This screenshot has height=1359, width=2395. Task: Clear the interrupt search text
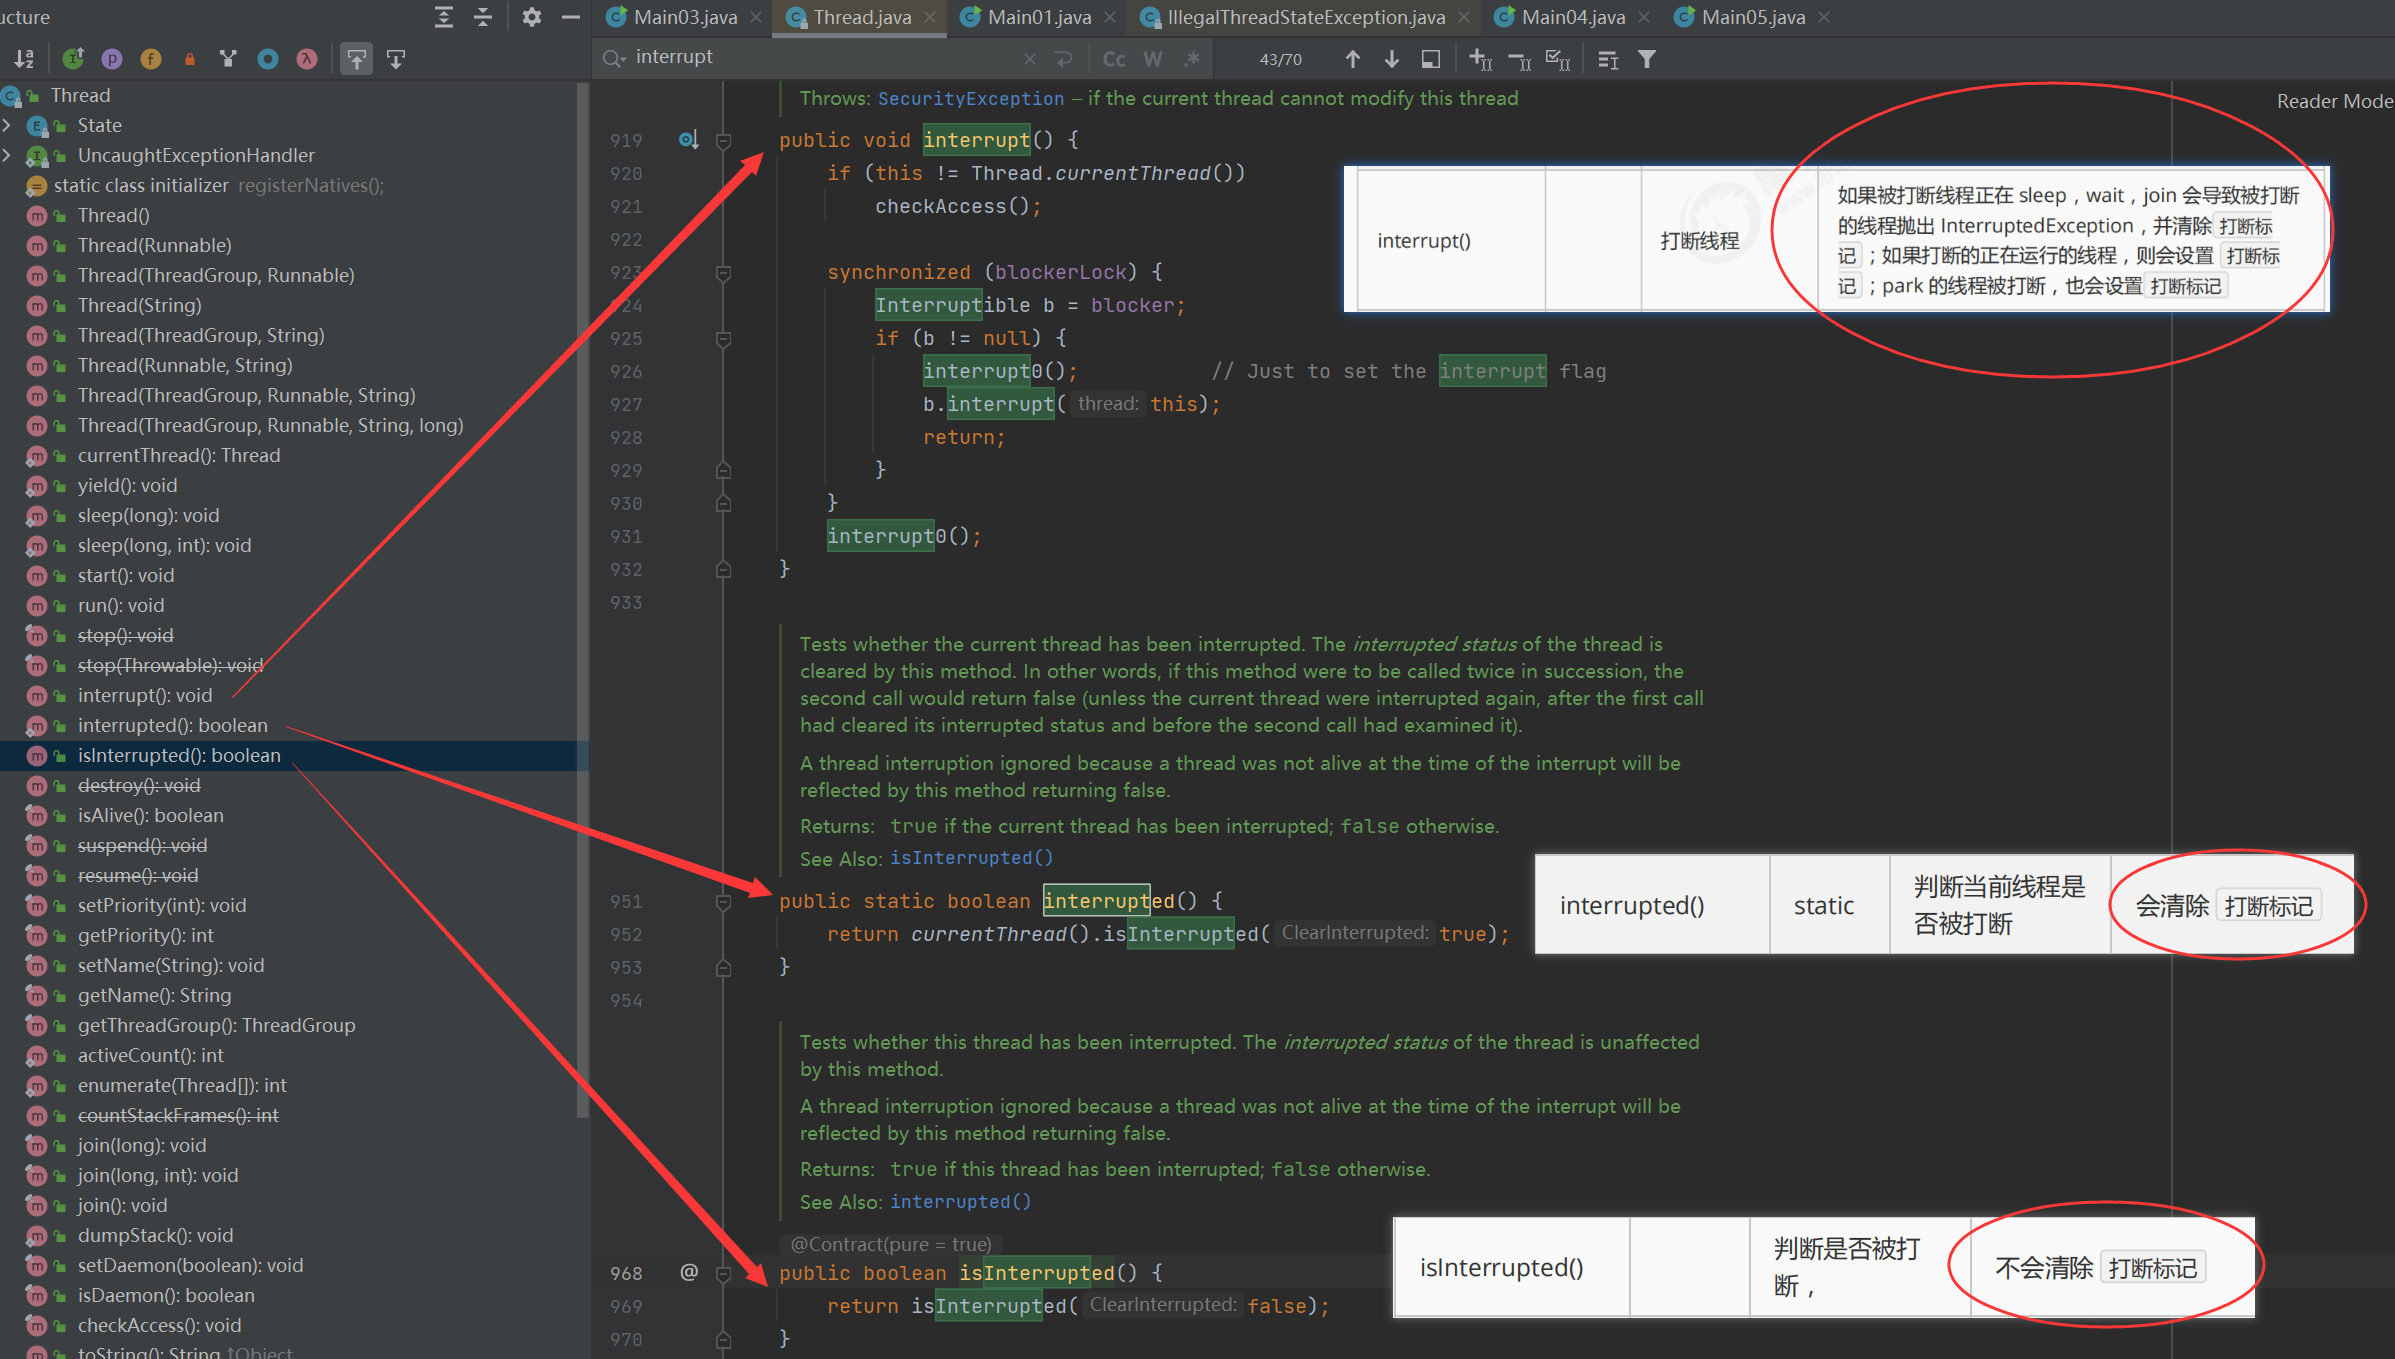point(1030,59)
